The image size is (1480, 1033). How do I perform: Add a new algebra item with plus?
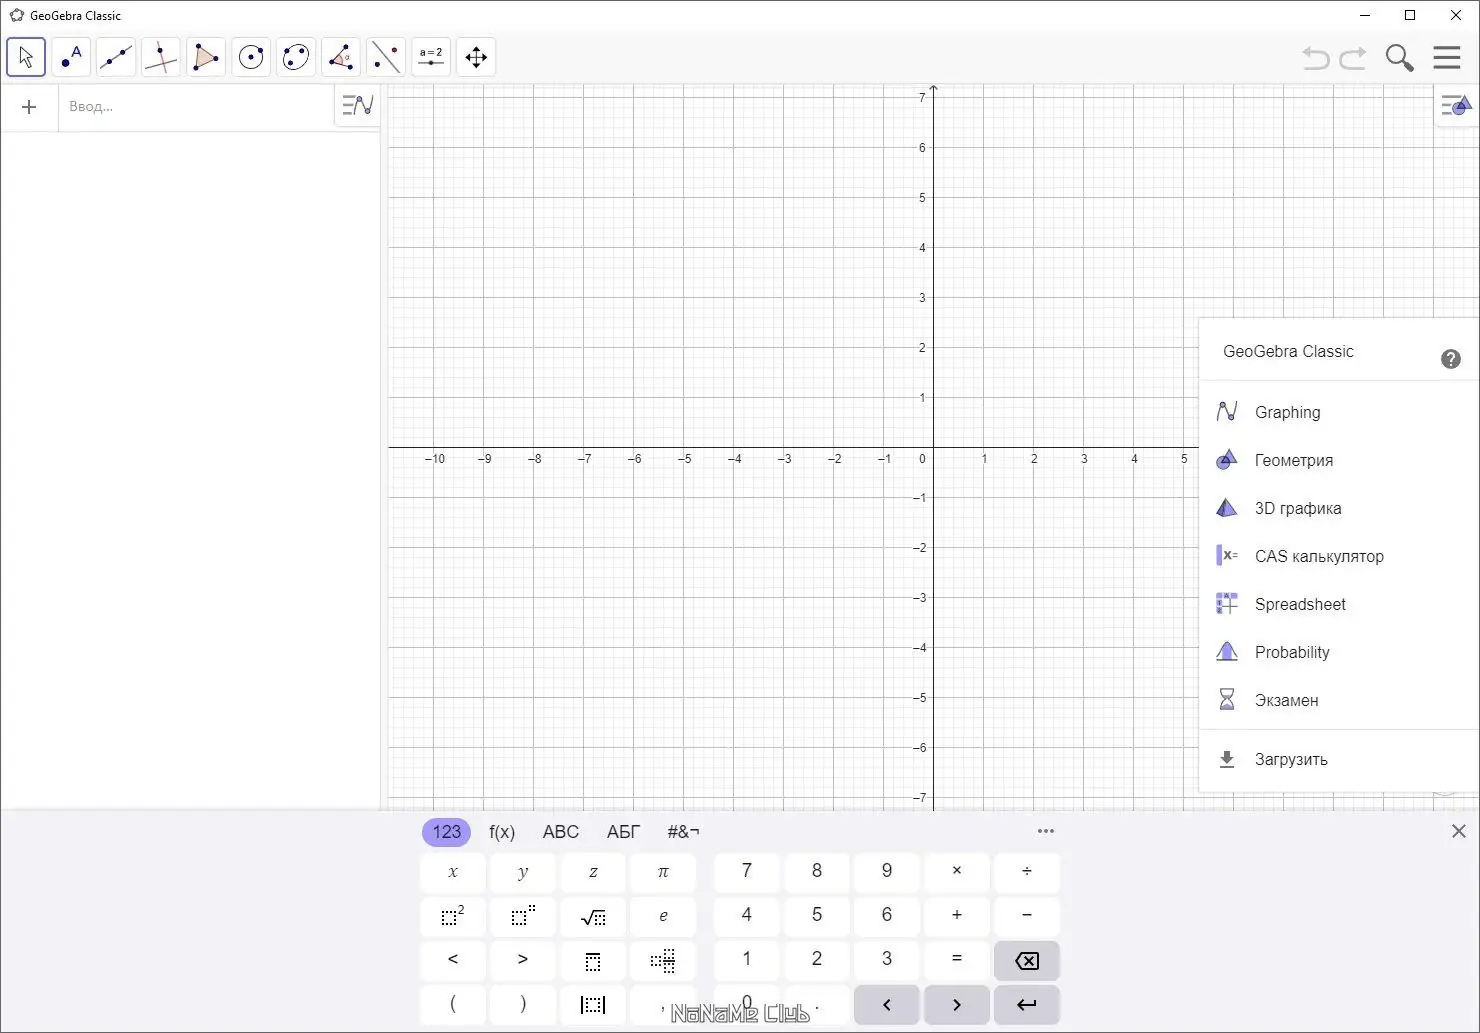(x=29, y=107)
